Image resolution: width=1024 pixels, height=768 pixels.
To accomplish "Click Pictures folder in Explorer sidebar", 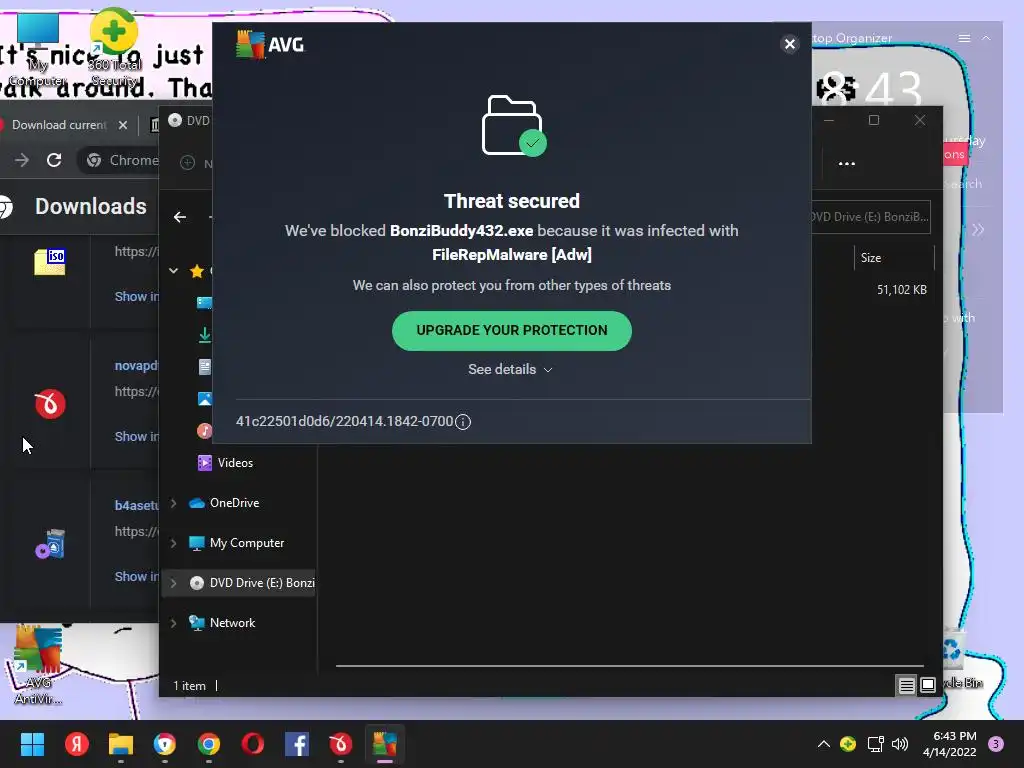I will click(204, 398).
